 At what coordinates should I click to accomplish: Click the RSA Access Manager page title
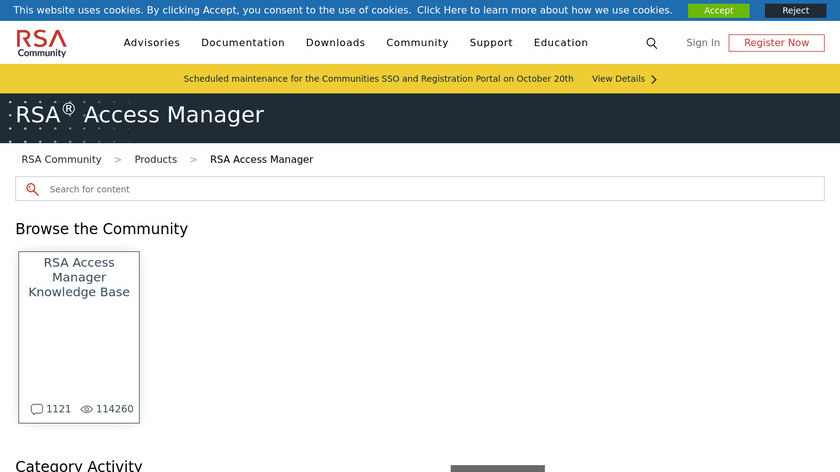click(x=140, y=115)
